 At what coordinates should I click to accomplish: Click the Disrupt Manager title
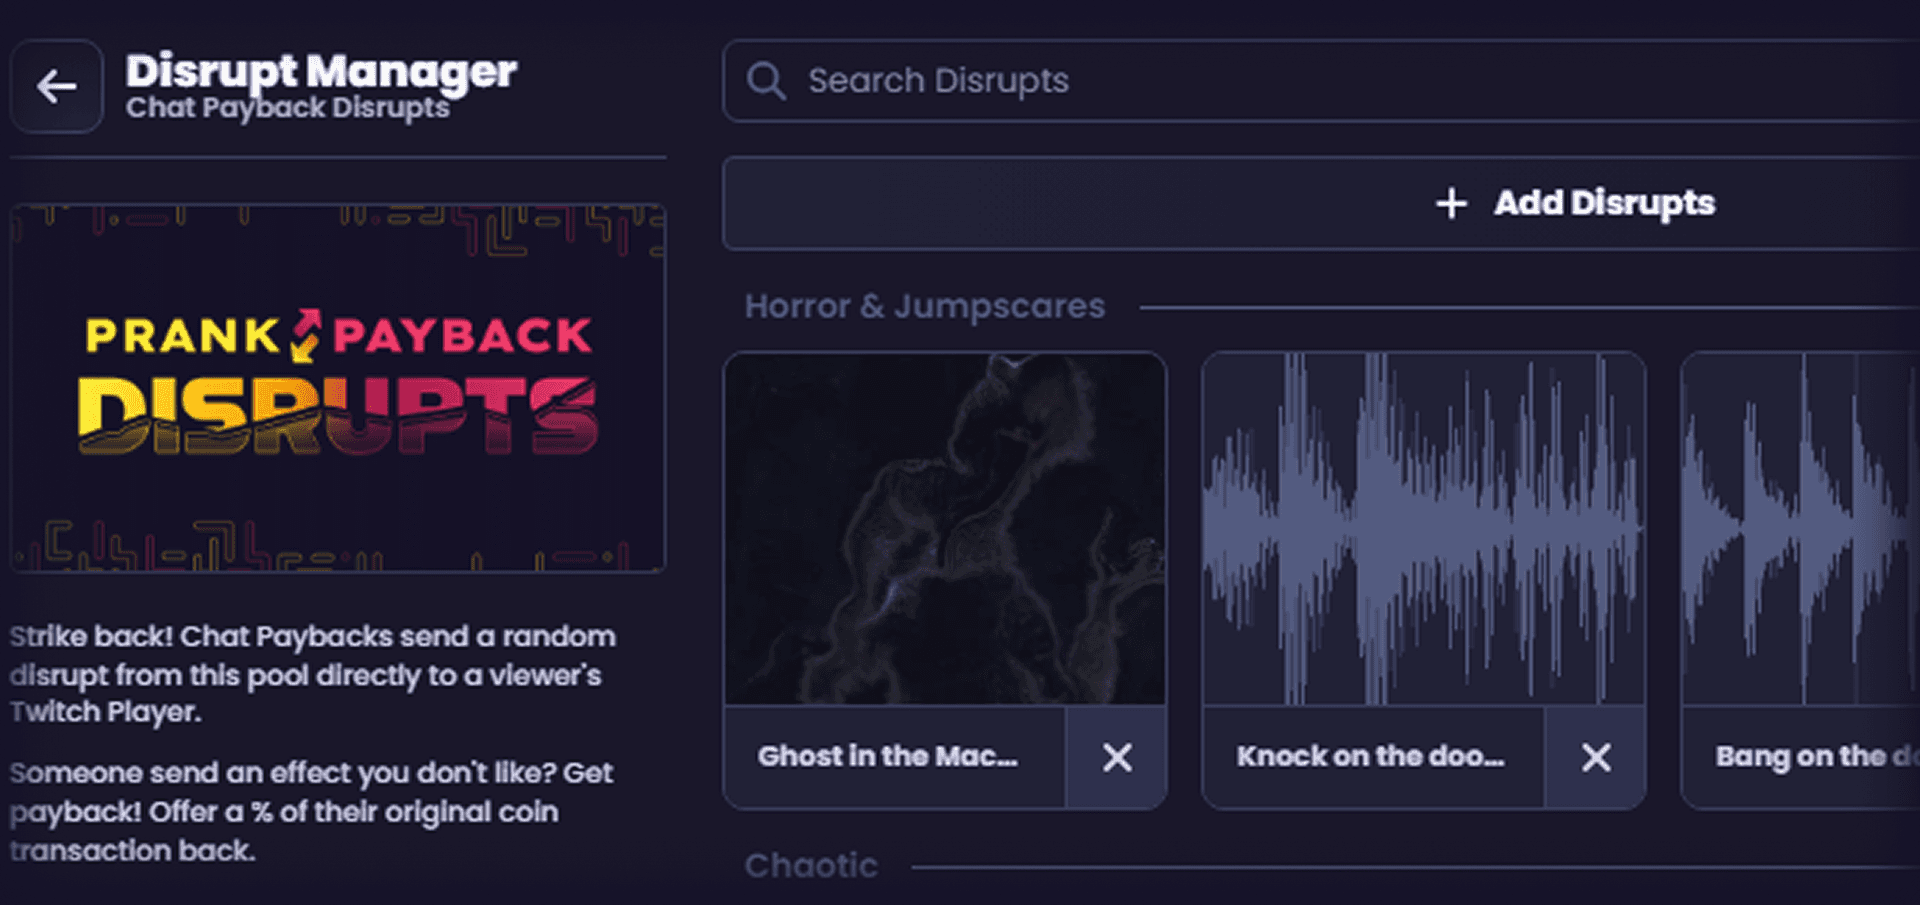point(321,71)
